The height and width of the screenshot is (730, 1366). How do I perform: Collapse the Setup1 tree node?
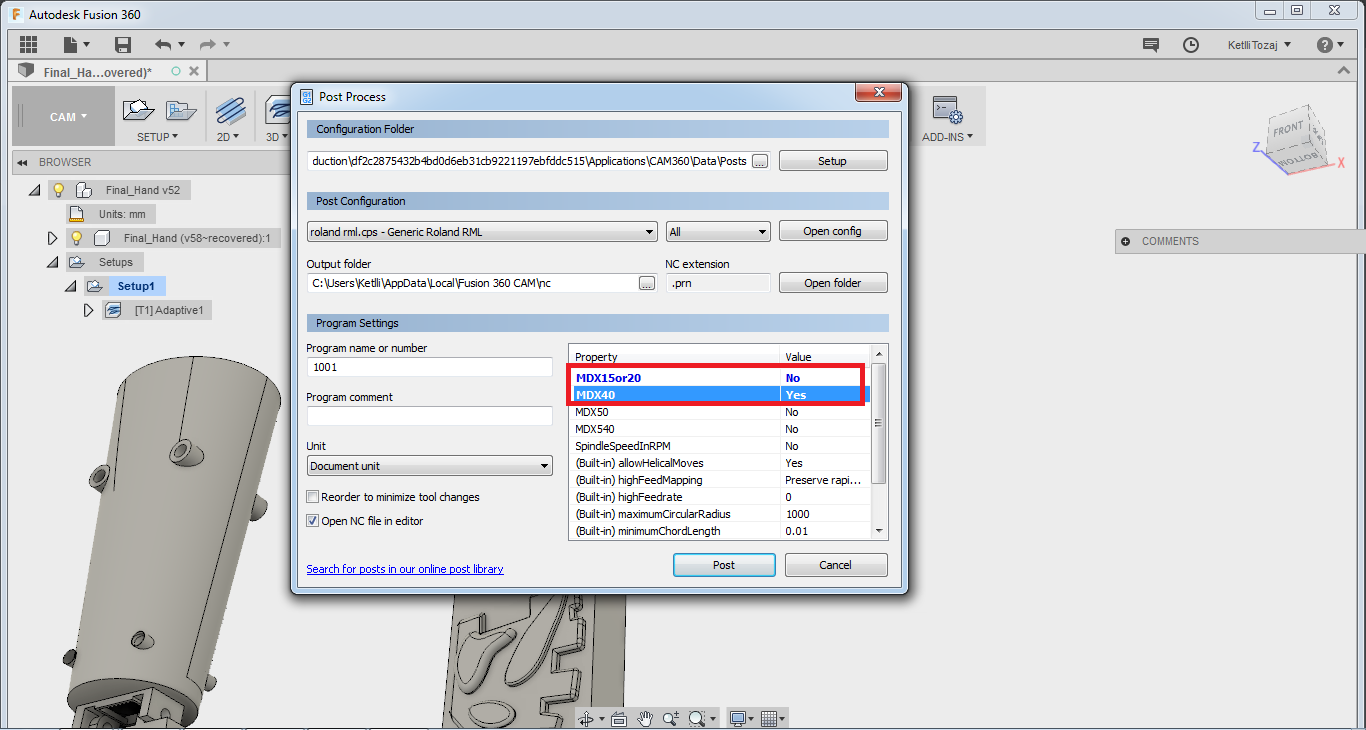[71, 286]
